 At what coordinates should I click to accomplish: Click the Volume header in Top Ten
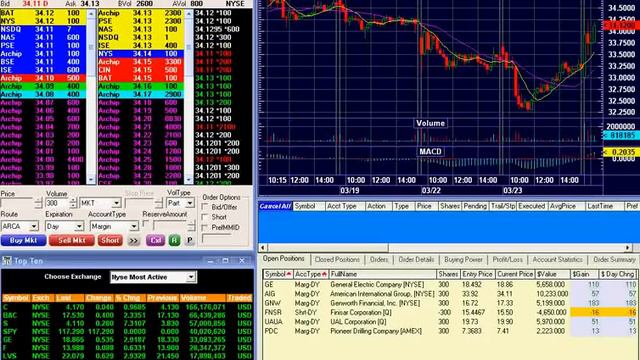coord(203,298)
